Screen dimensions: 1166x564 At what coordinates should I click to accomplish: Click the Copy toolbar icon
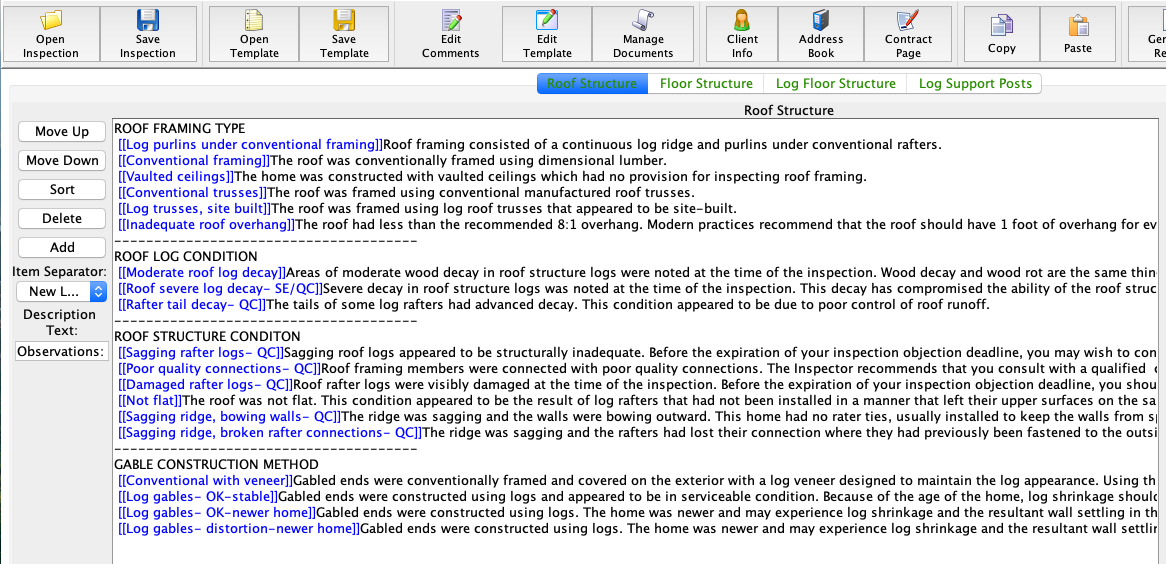tap(1002, 34)
